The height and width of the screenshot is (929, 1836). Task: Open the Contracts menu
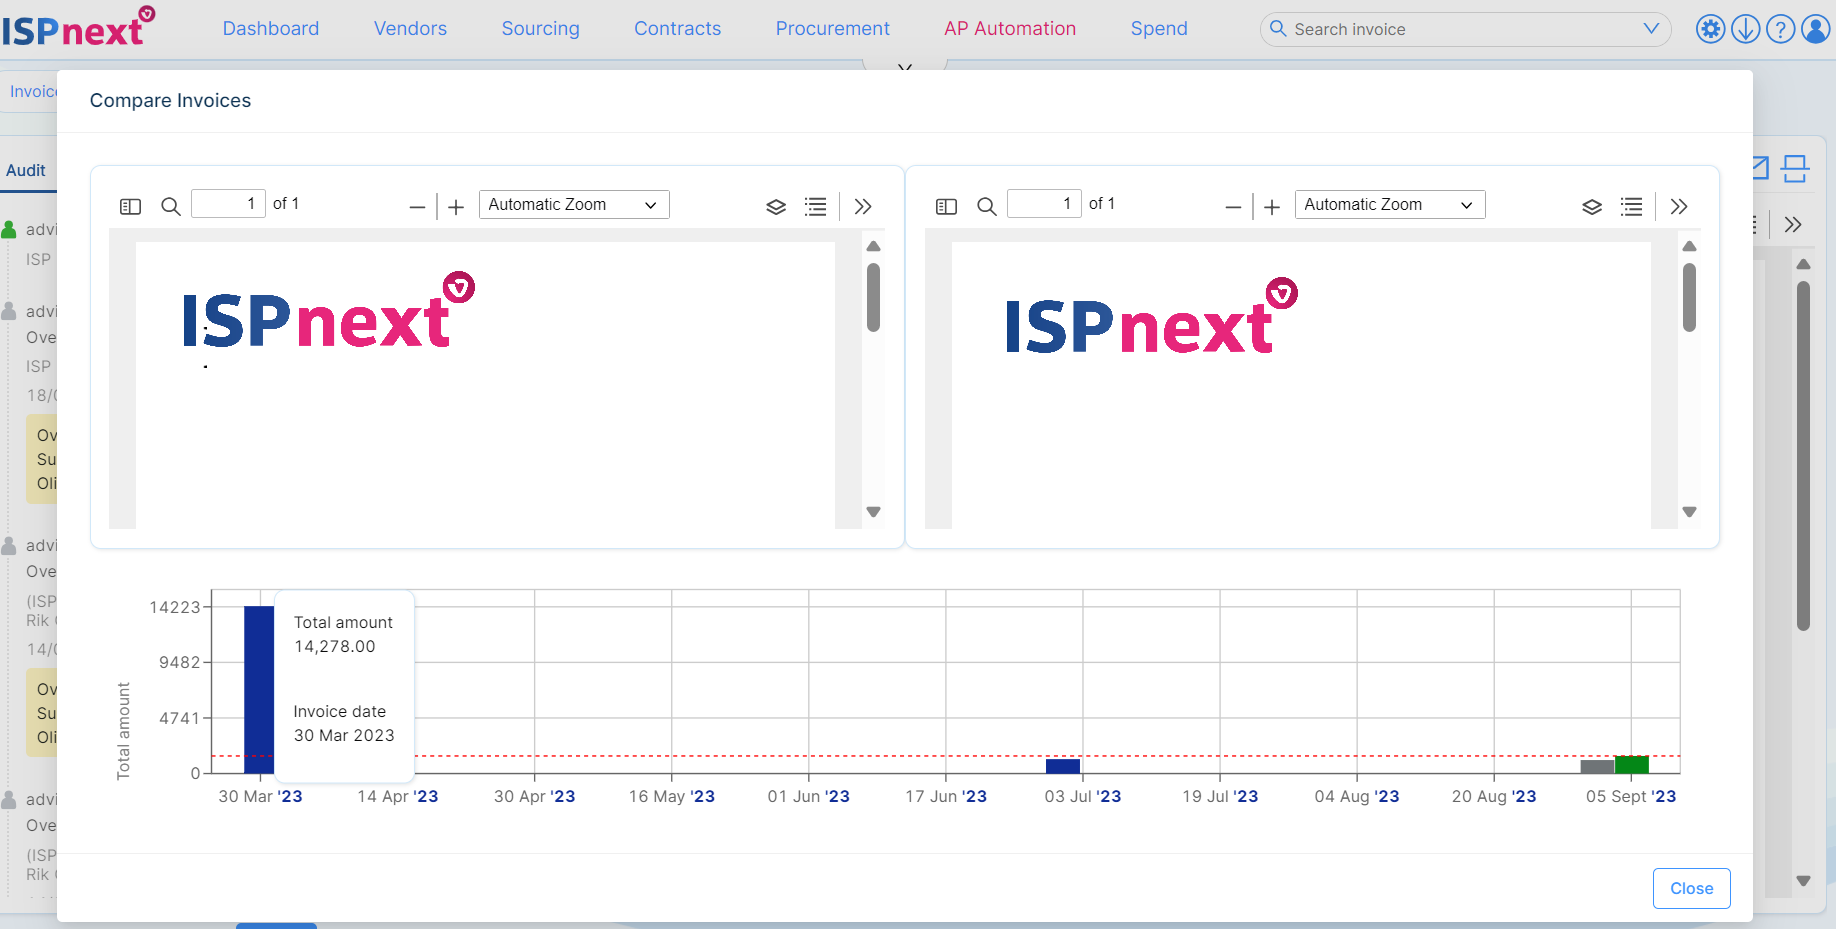[x=678, y=29]
